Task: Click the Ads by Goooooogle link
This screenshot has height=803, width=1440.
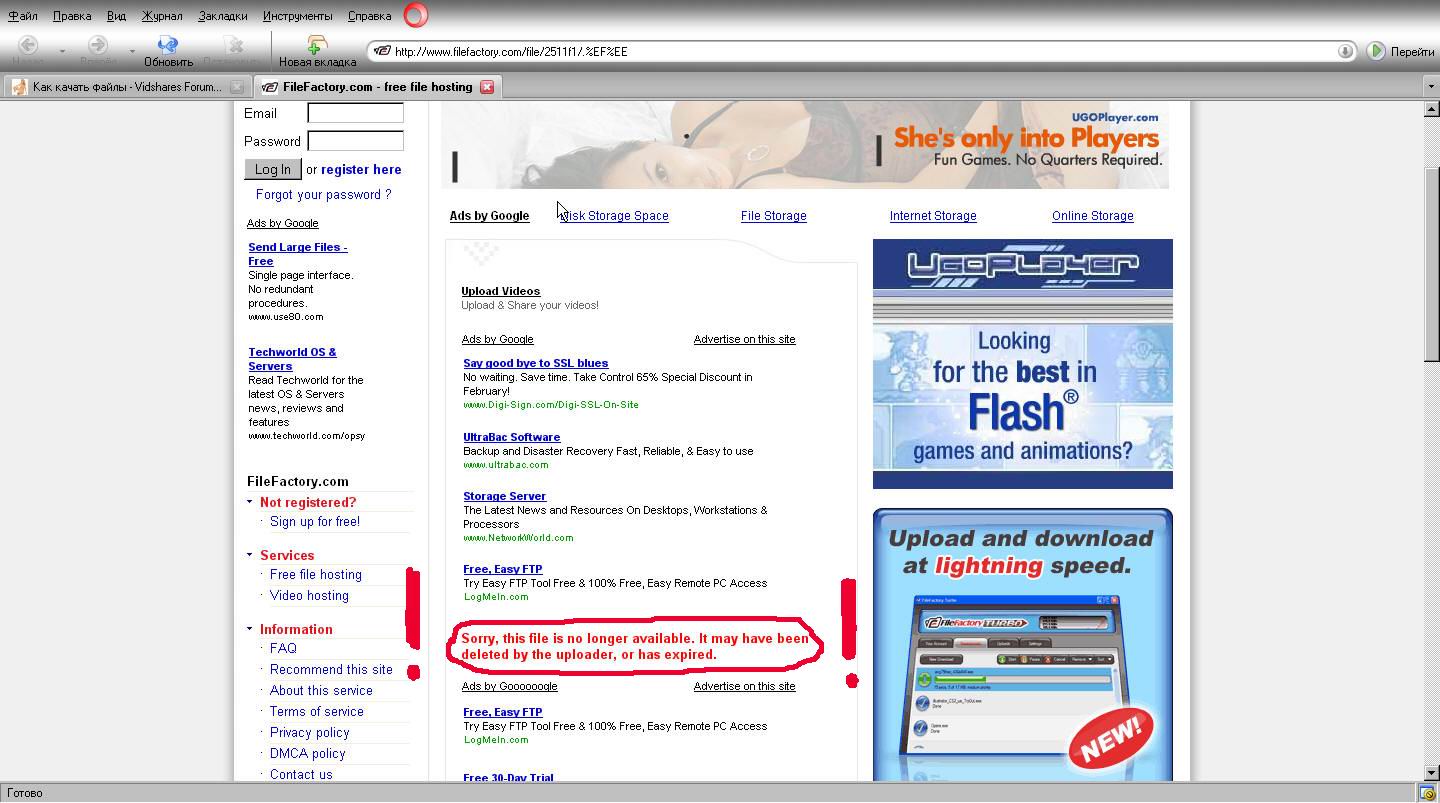Action: (509, 687)
